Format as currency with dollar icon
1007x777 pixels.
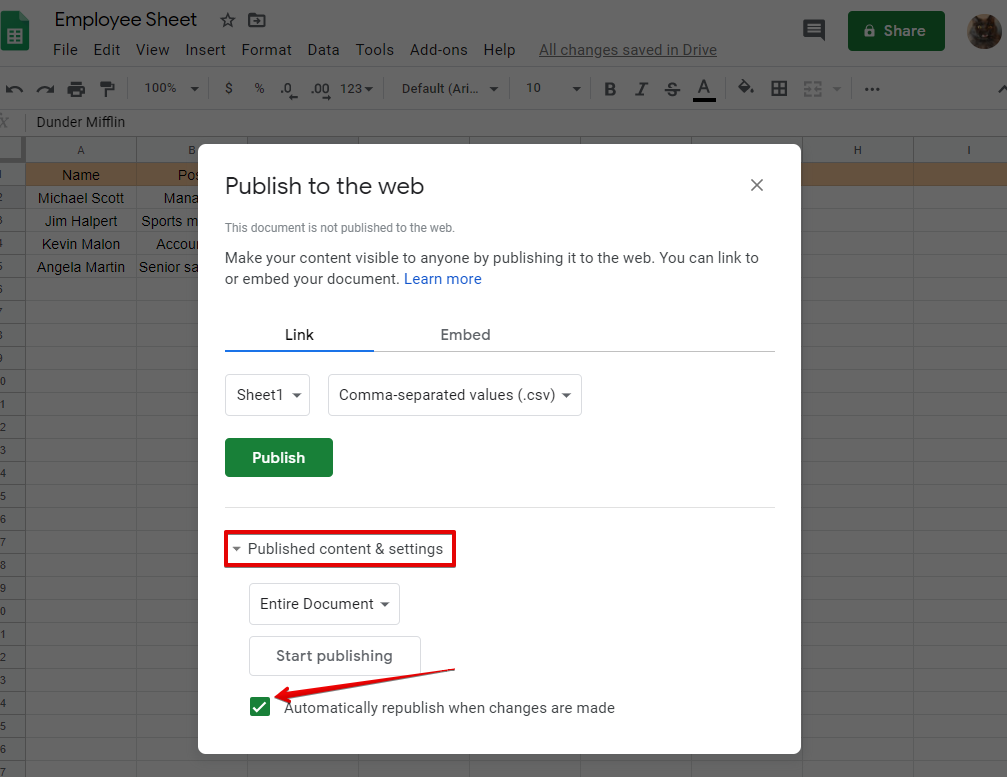[229, 89]
